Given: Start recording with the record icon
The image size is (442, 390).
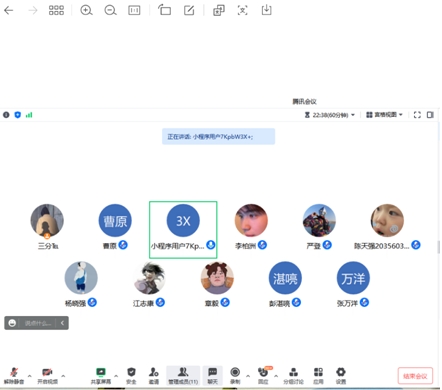Looking at the screenshot, I should point(235,375).
